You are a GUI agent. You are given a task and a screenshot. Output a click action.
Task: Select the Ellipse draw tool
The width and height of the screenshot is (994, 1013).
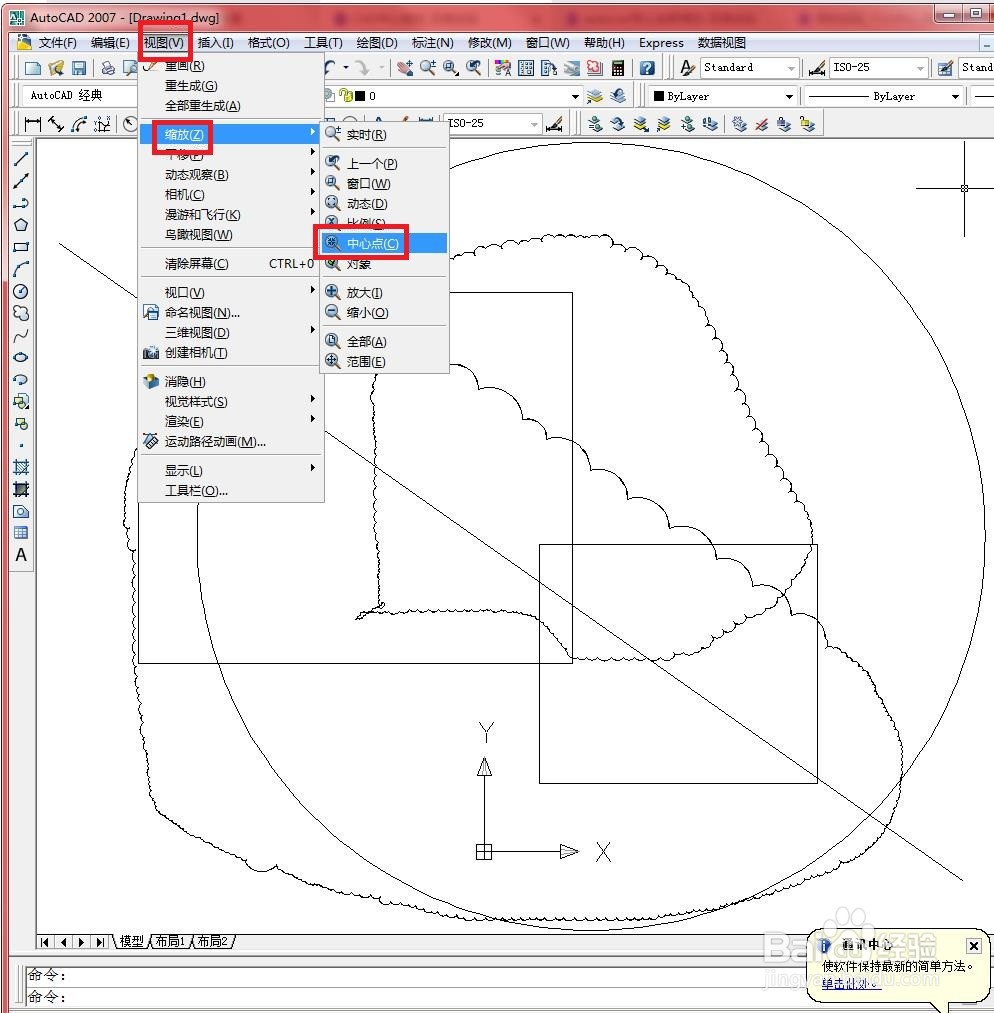click(21, 357)
